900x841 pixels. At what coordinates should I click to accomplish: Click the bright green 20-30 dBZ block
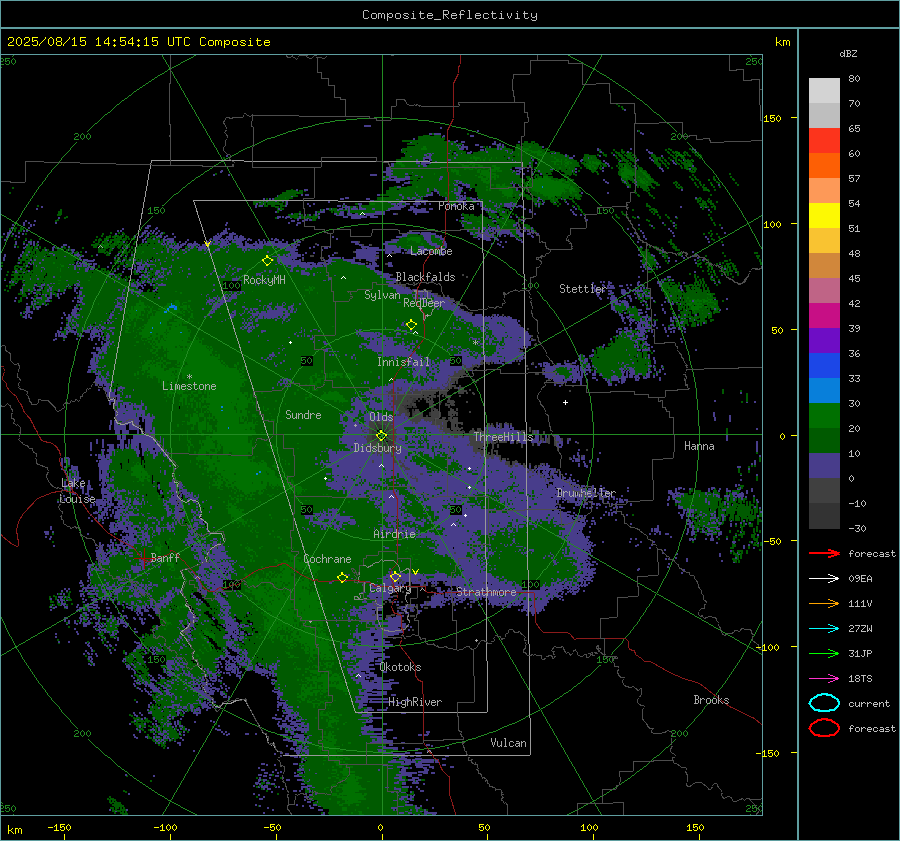824,416
